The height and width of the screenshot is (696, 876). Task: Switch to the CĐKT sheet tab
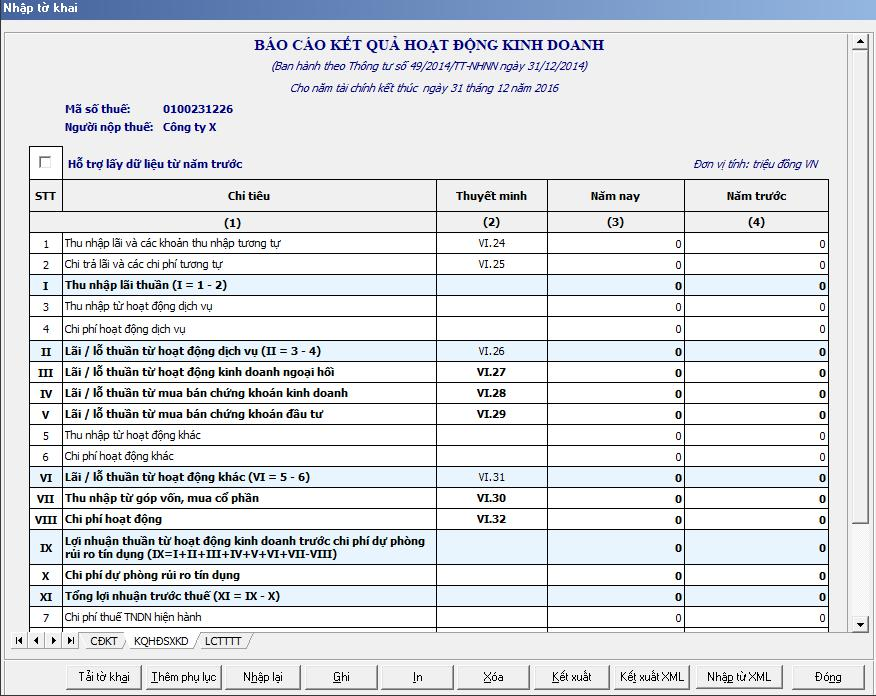(103, 641)
